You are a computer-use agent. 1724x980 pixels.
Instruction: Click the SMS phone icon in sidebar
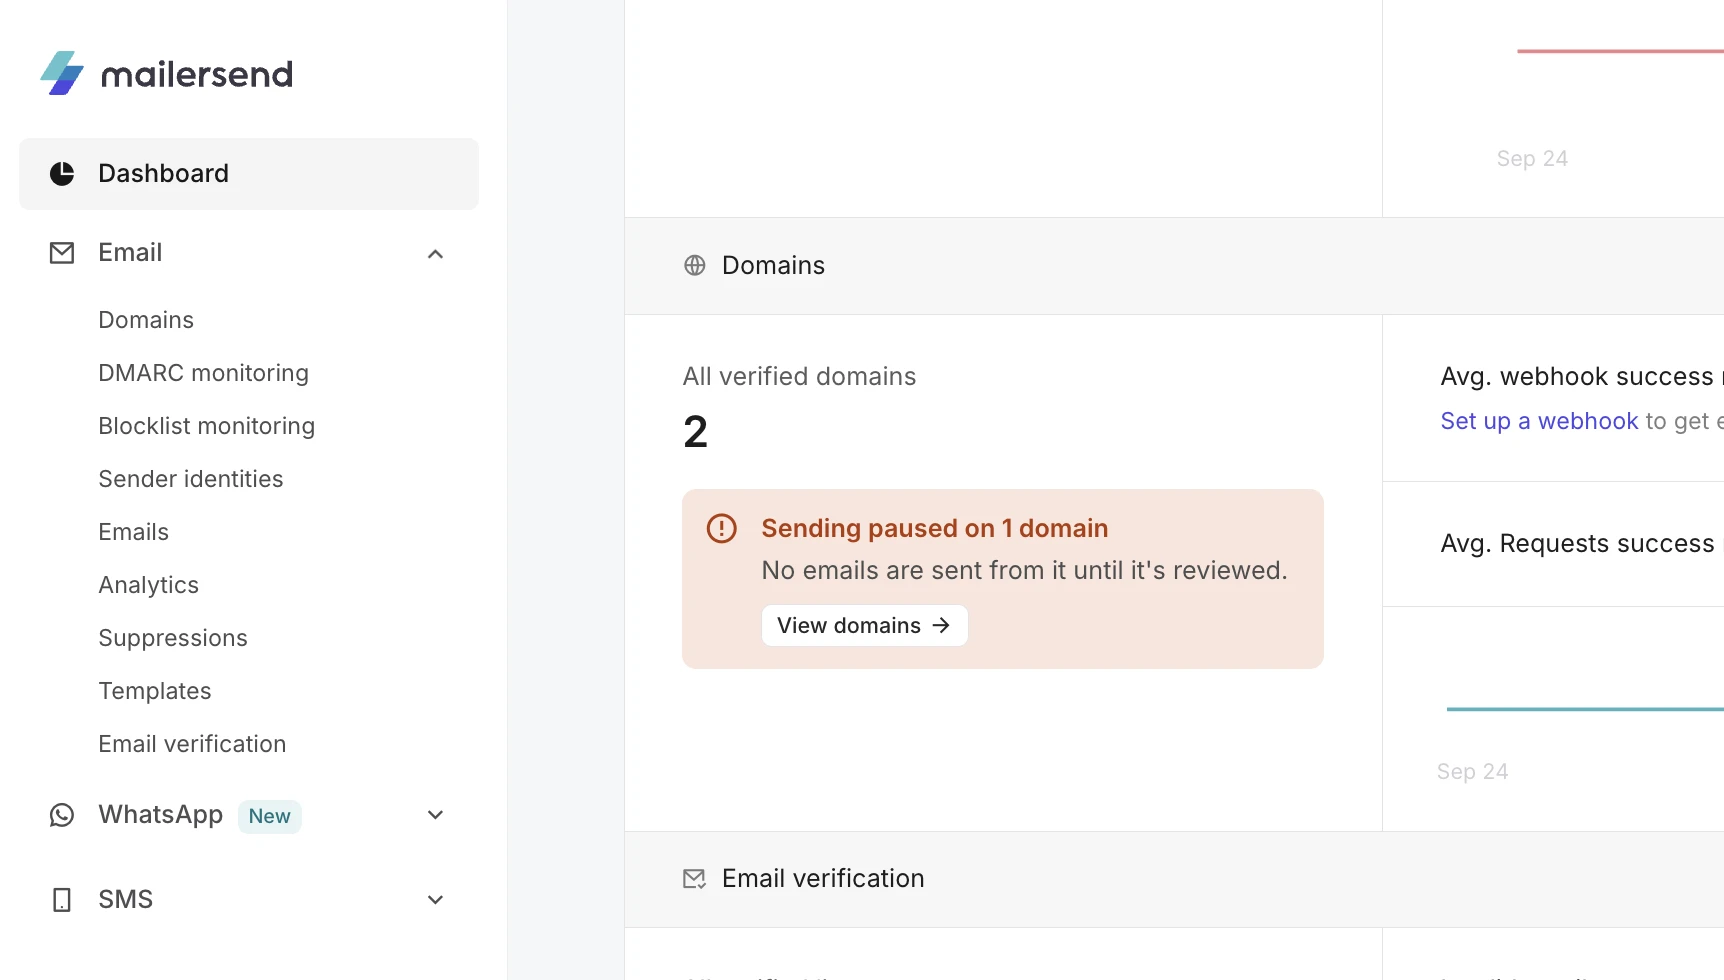click(62, 900)
